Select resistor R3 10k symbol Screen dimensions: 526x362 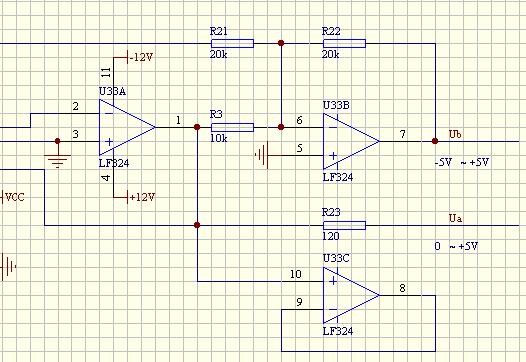[232, 127]
